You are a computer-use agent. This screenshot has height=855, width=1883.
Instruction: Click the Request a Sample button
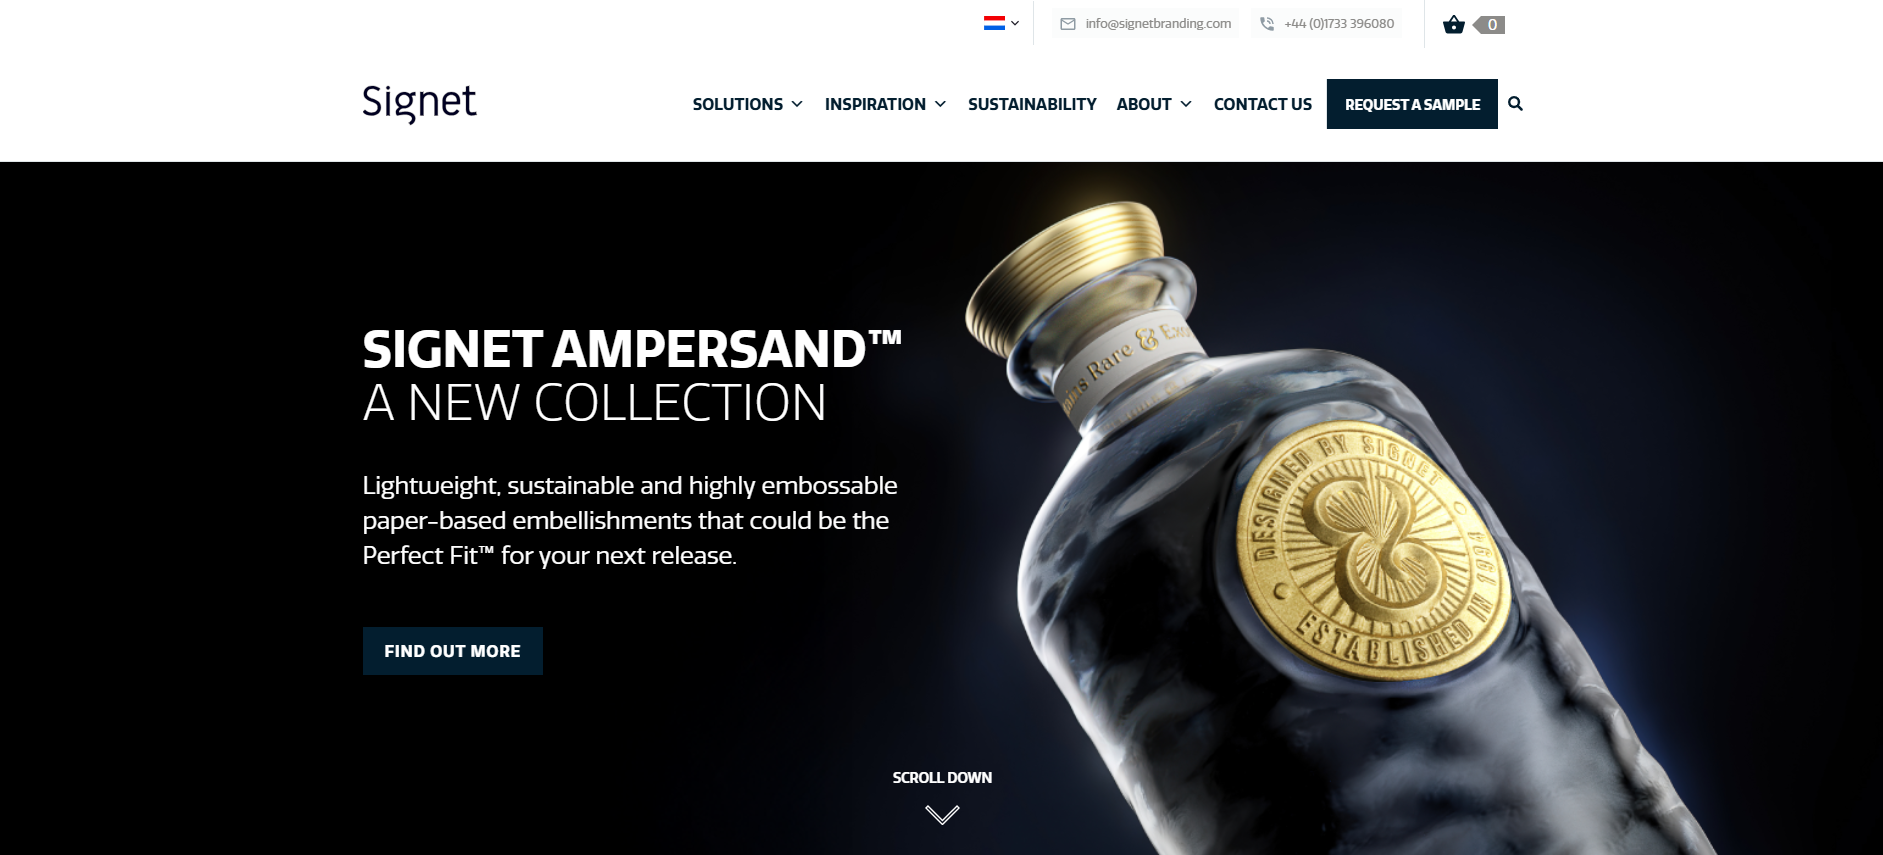[1412, 104]
